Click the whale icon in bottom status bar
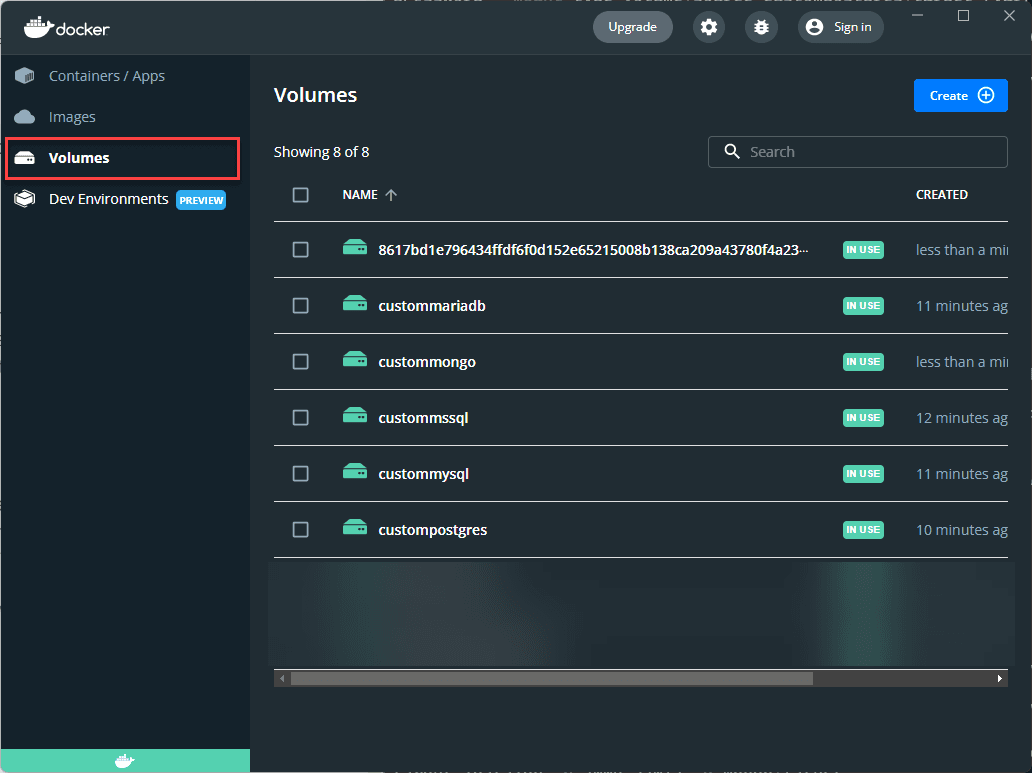This screenshot has height=773, width=1032. tap(124, 761)
